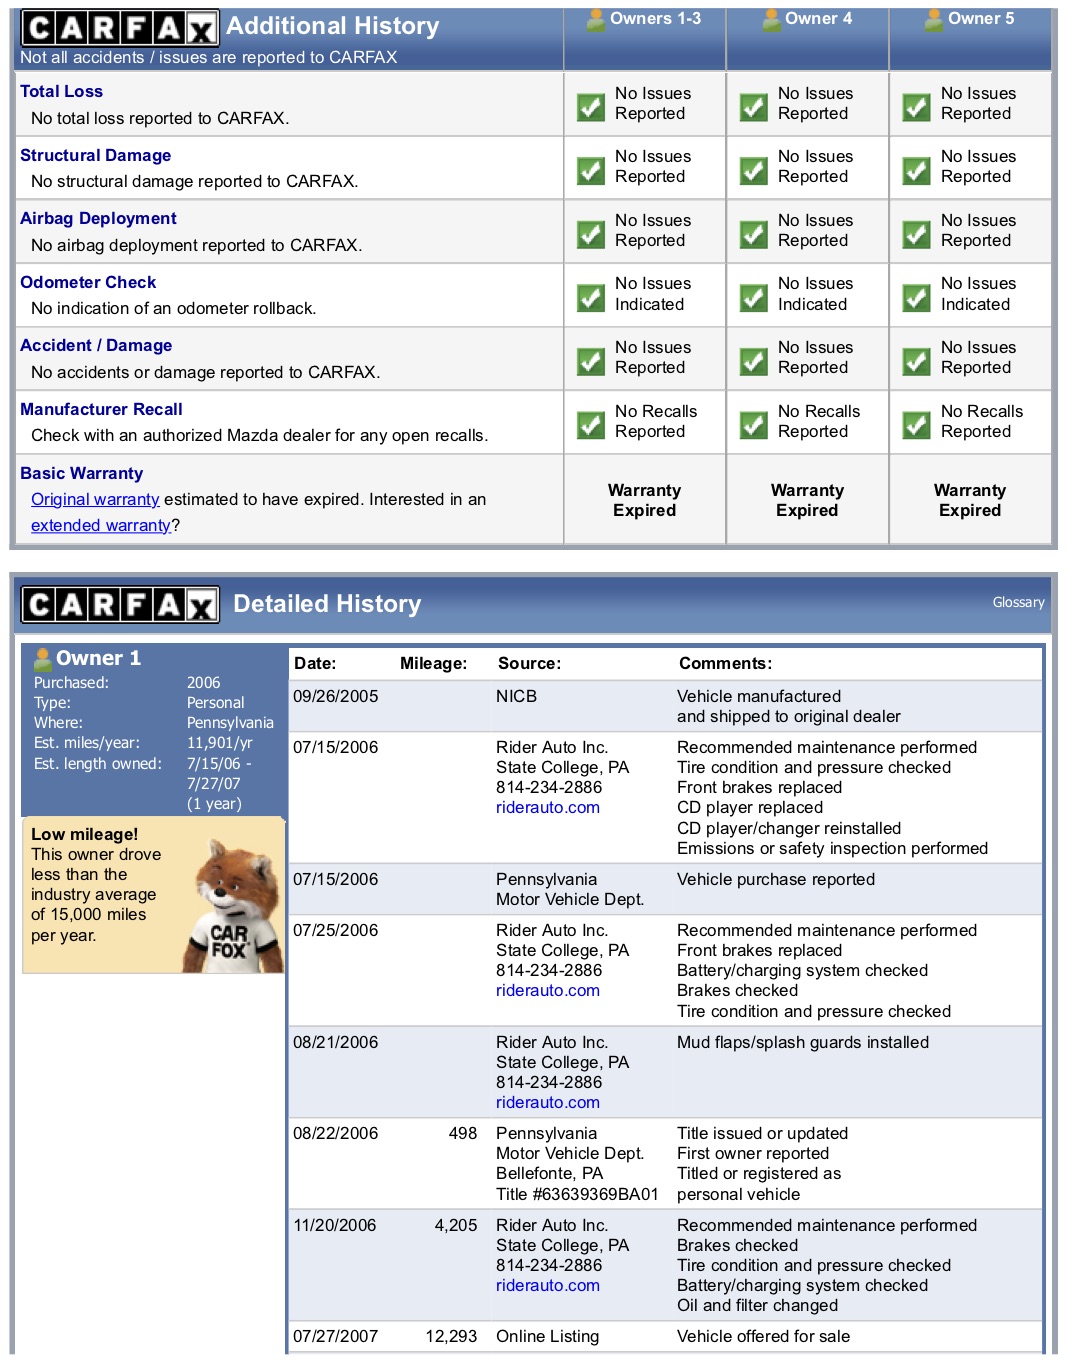
Task: Open the Odometer Check heading
Action: (88, 282)
